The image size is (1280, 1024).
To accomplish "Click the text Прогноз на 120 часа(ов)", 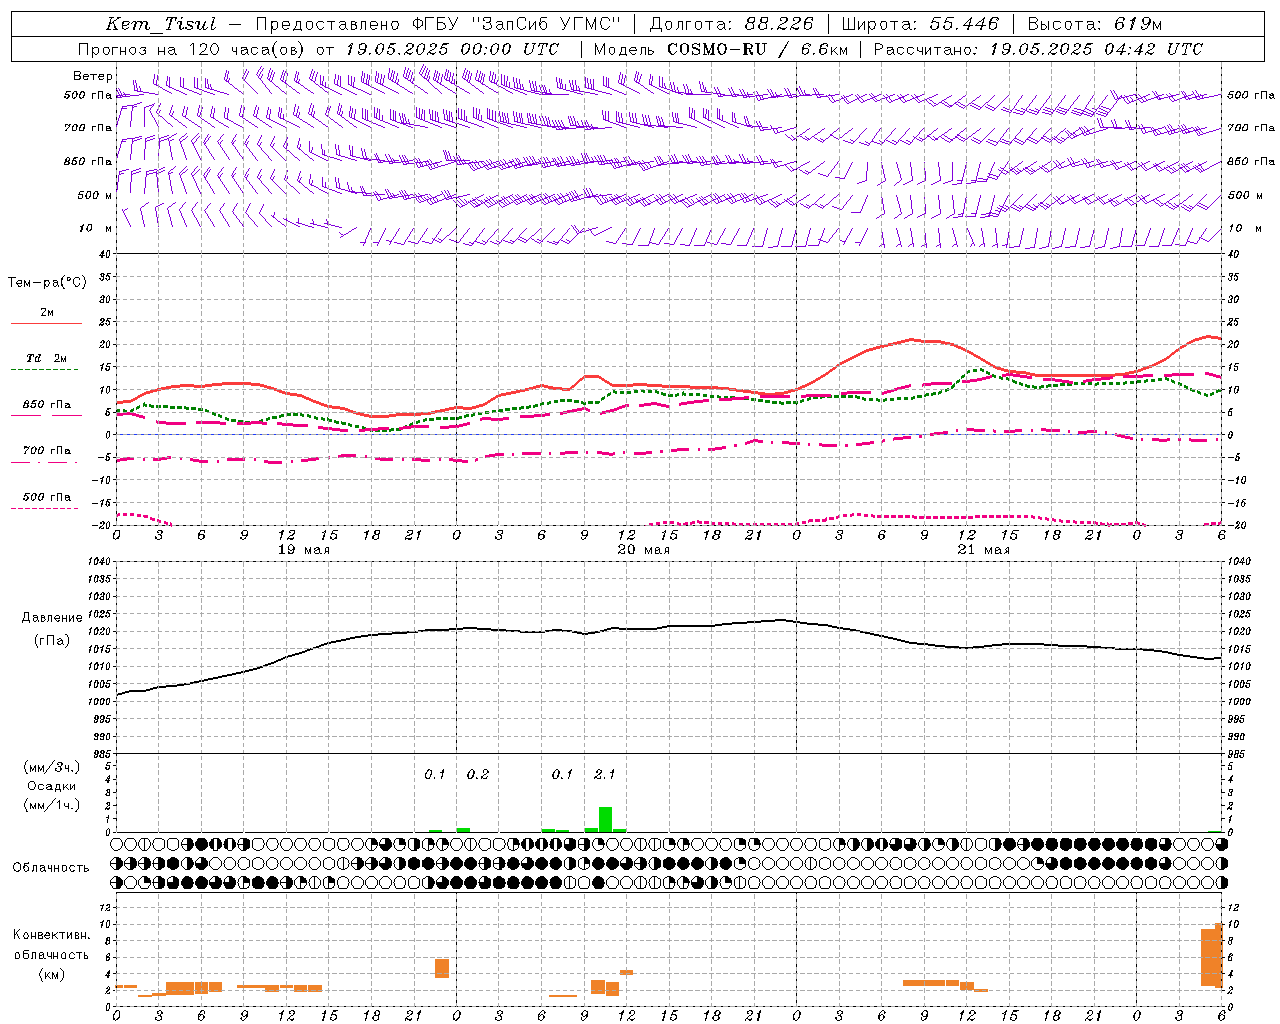I will pyautogui.click(x=192, y=49).
